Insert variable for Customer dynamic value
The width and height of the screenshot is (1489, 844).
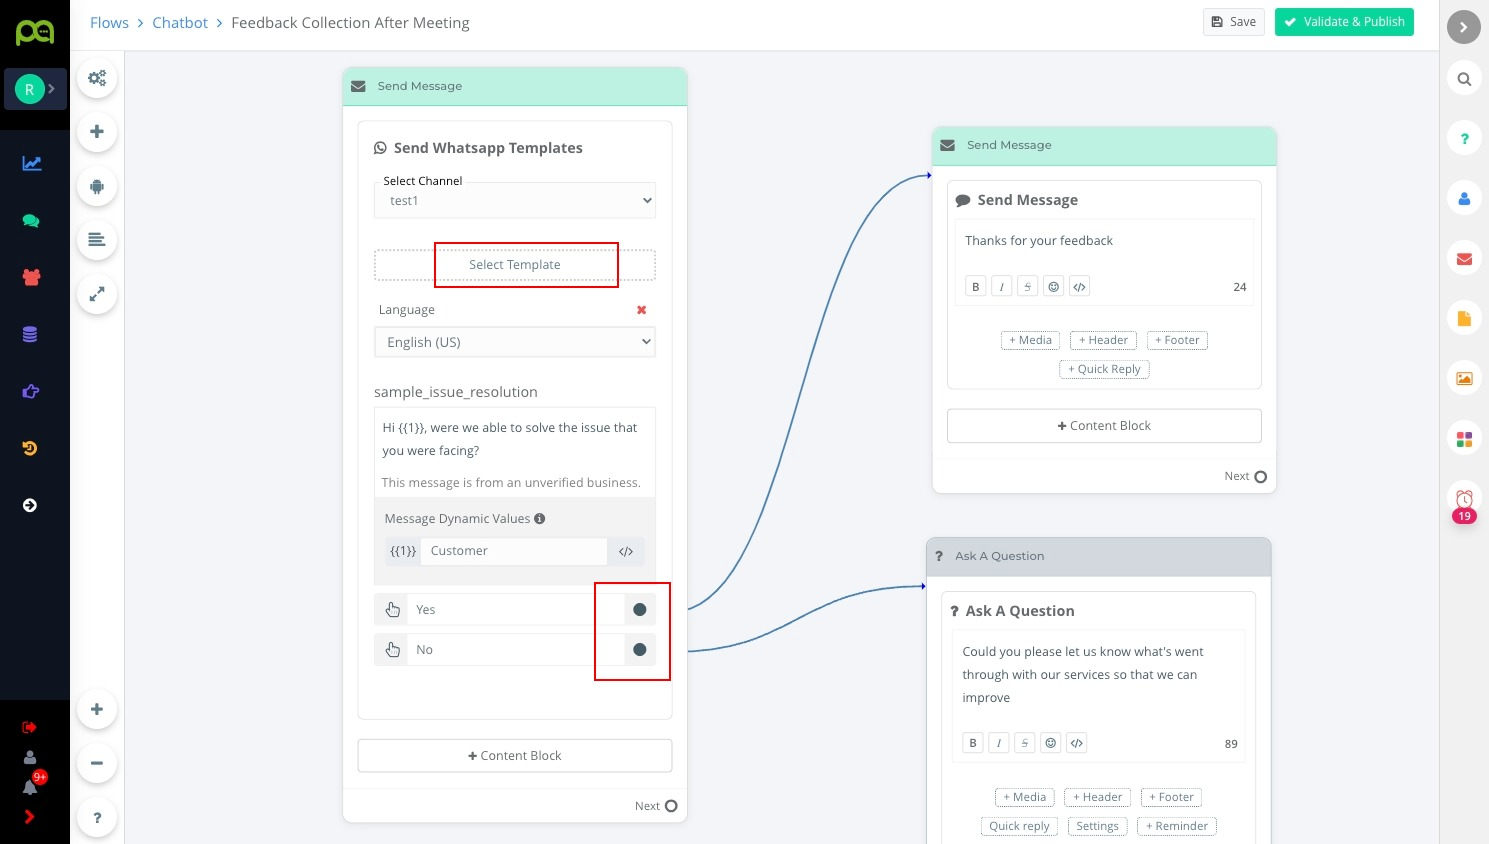click(626, 551)
